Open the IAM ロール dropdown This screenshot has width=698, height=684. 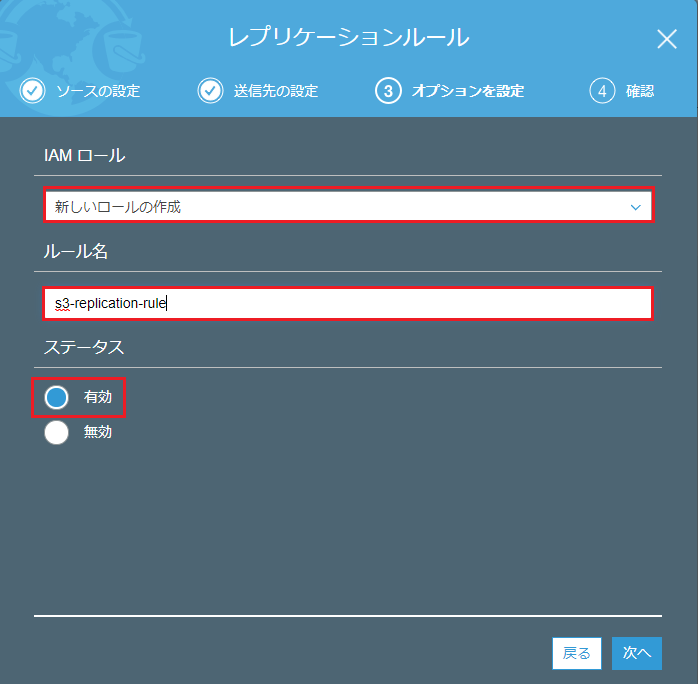point(349,206)
